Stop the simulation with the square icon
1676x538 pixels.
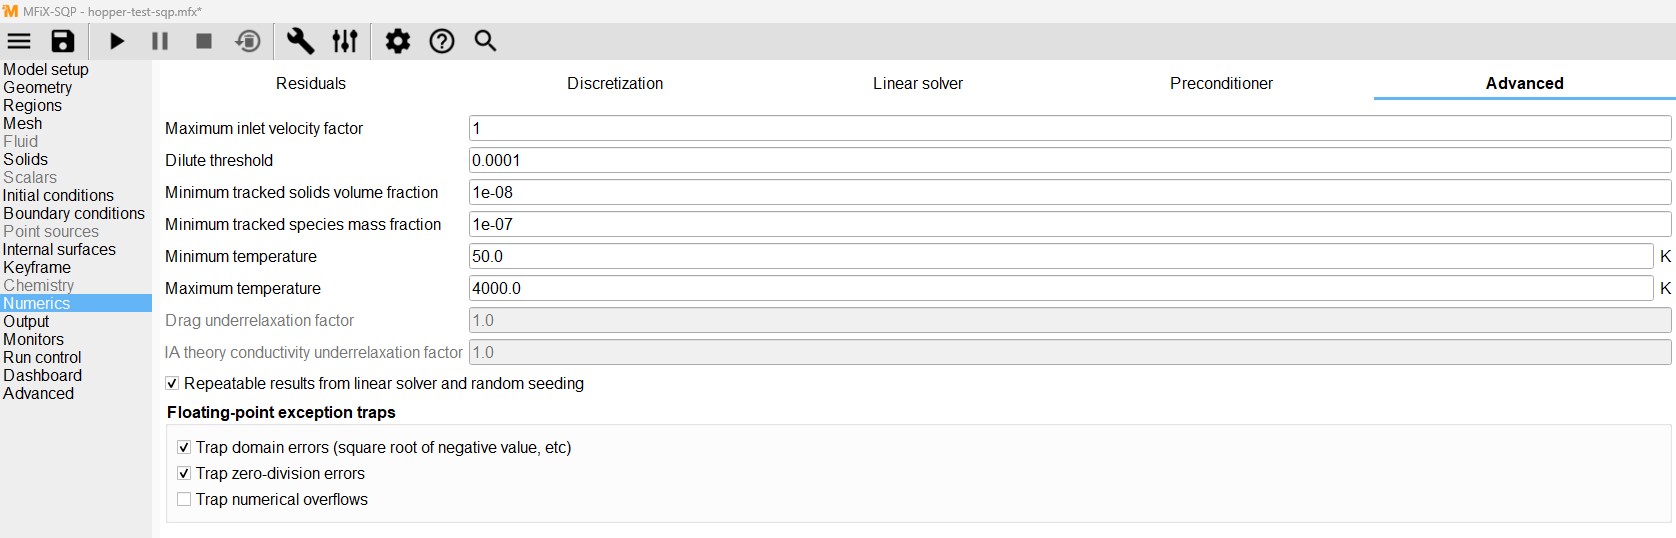pos(204,41)
